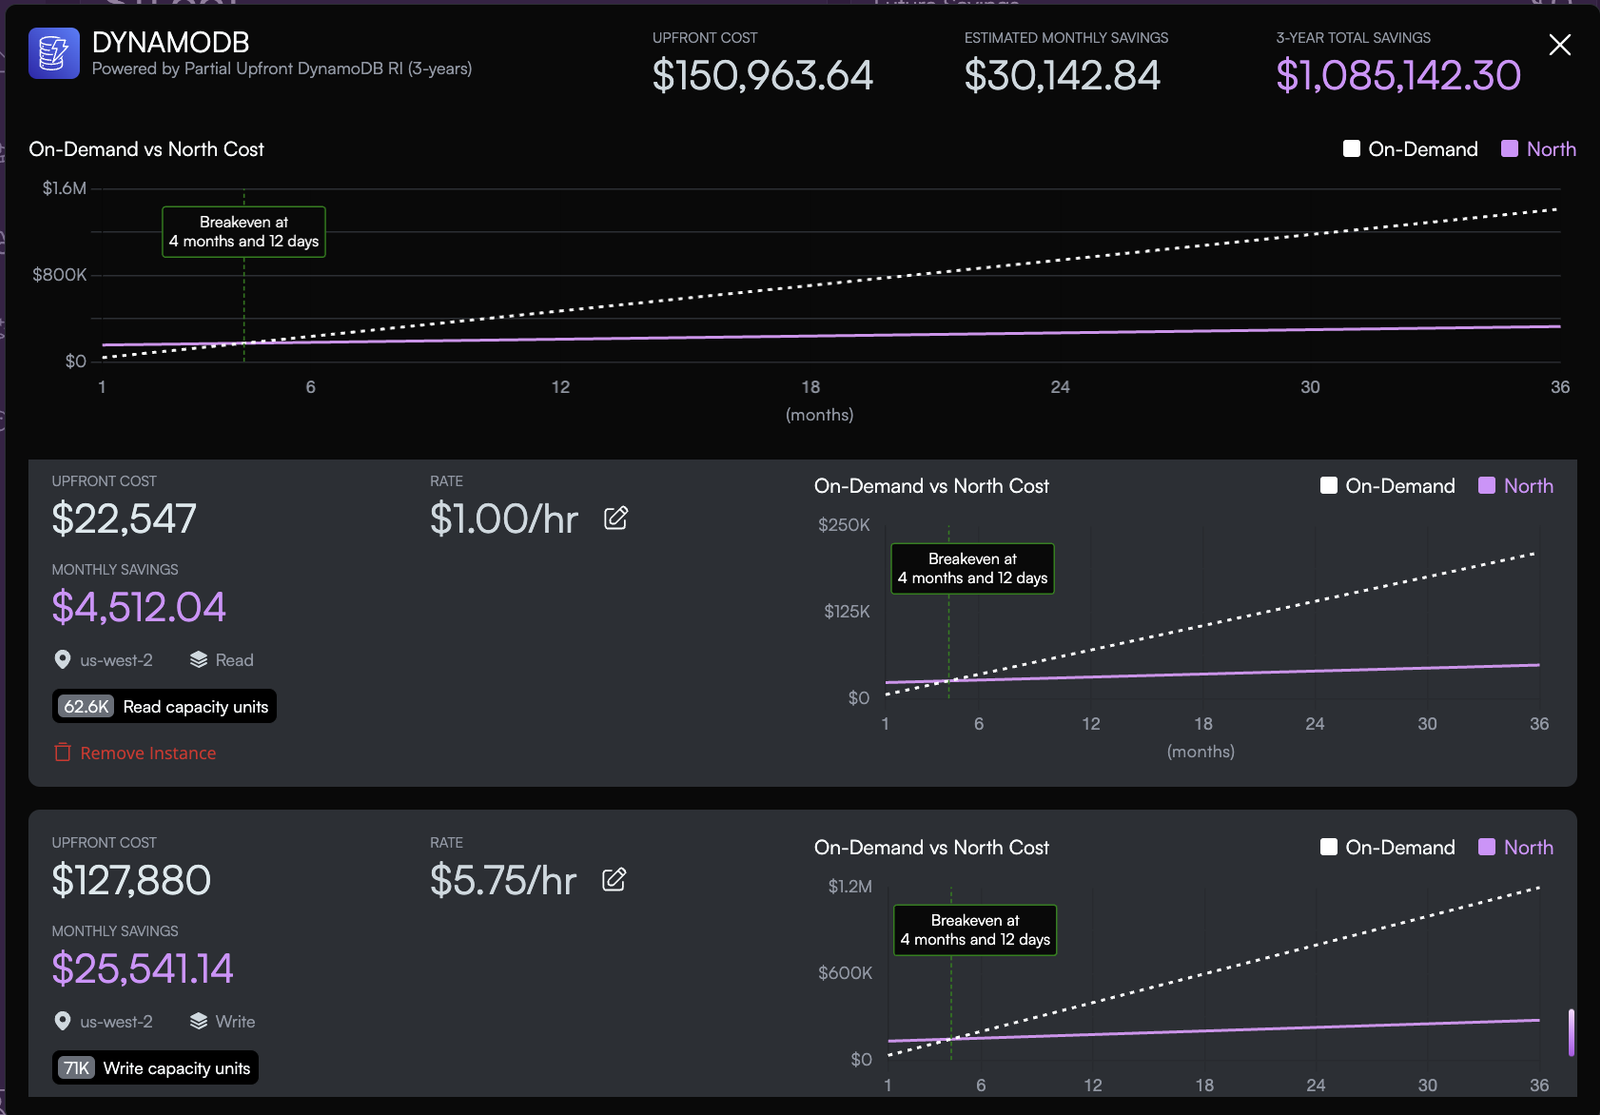
Task: Click the $250K axis label in Read chart
Action: click(x=844, y=525)
